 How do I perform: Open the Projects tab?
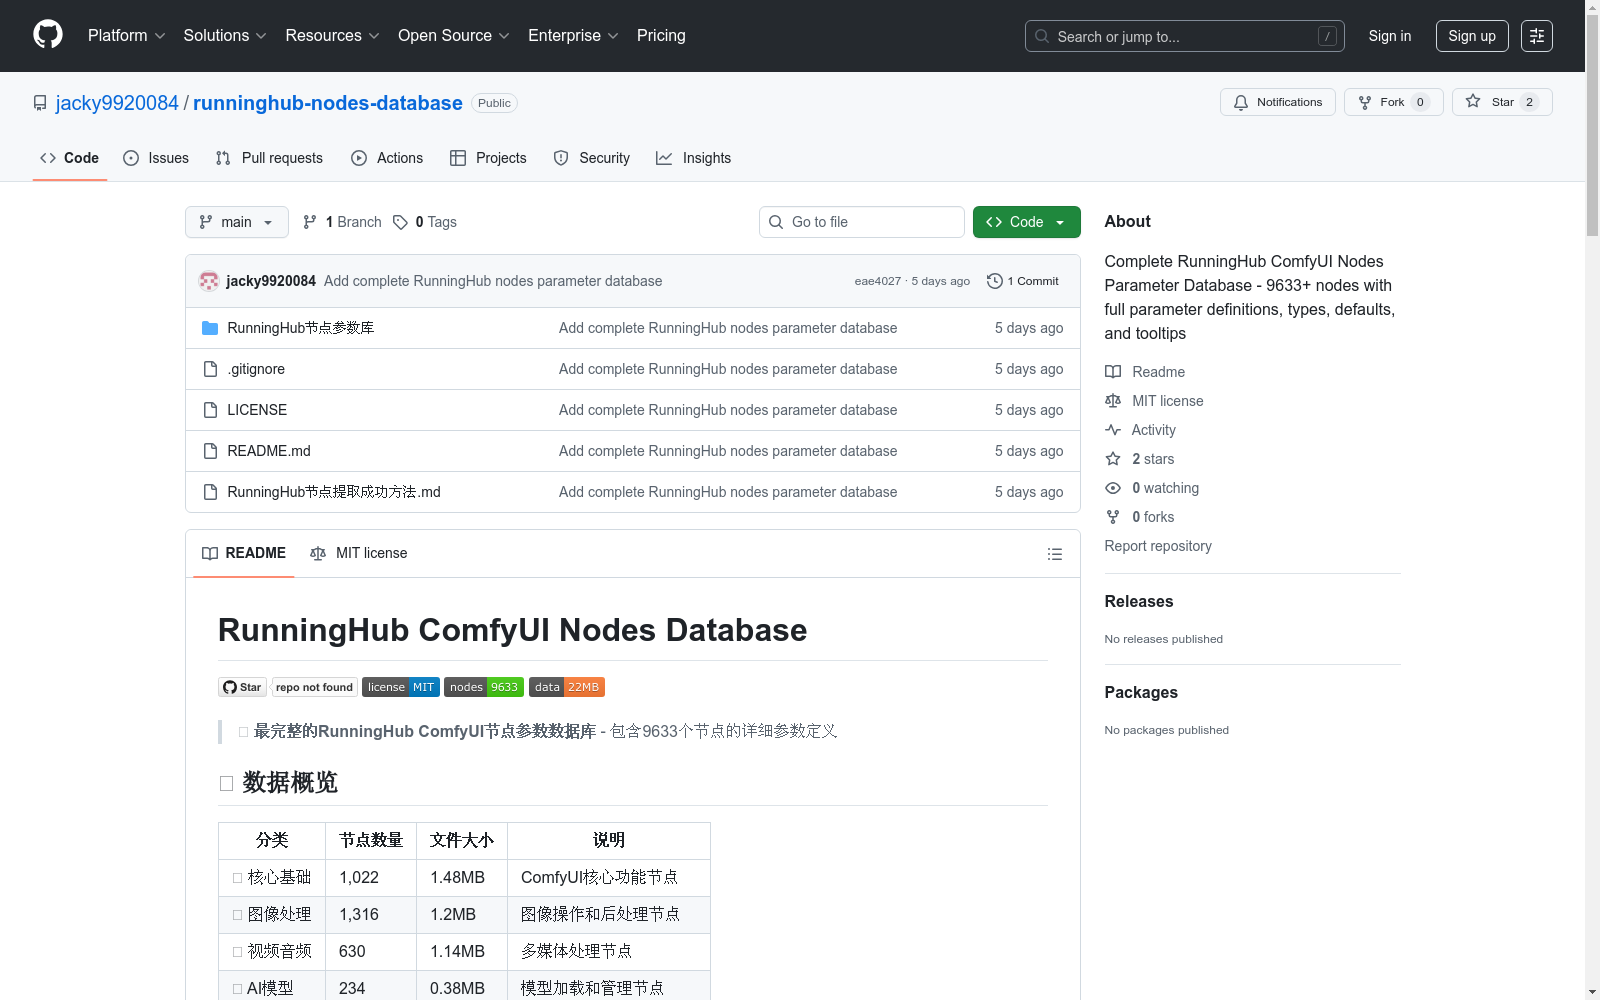[488, 158]
